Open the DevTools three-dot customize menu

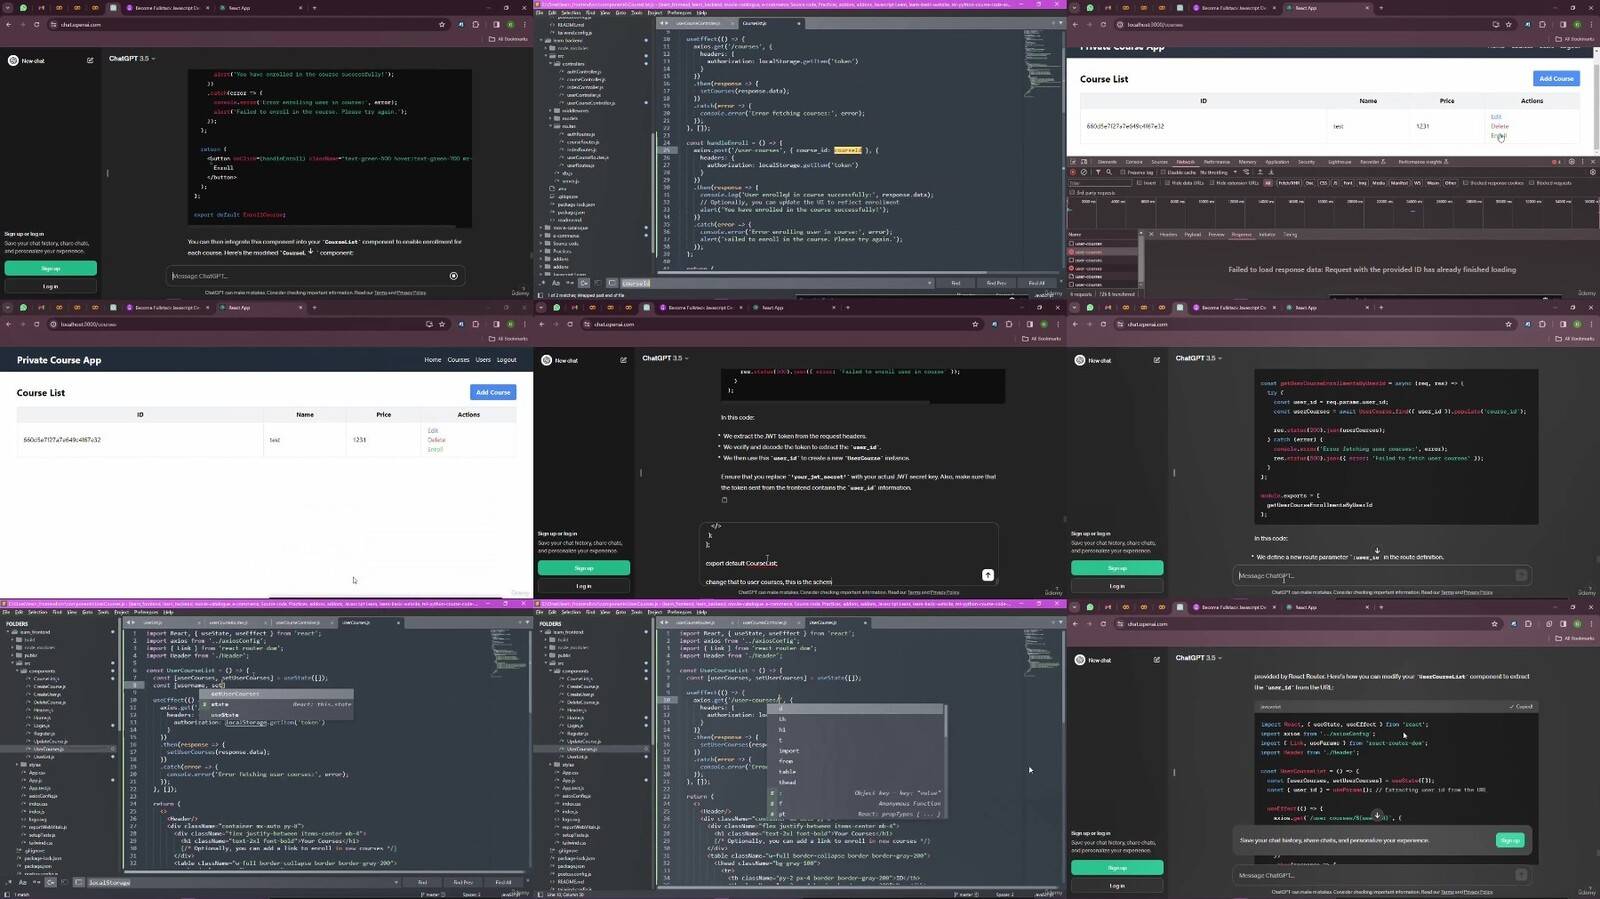1583,161
